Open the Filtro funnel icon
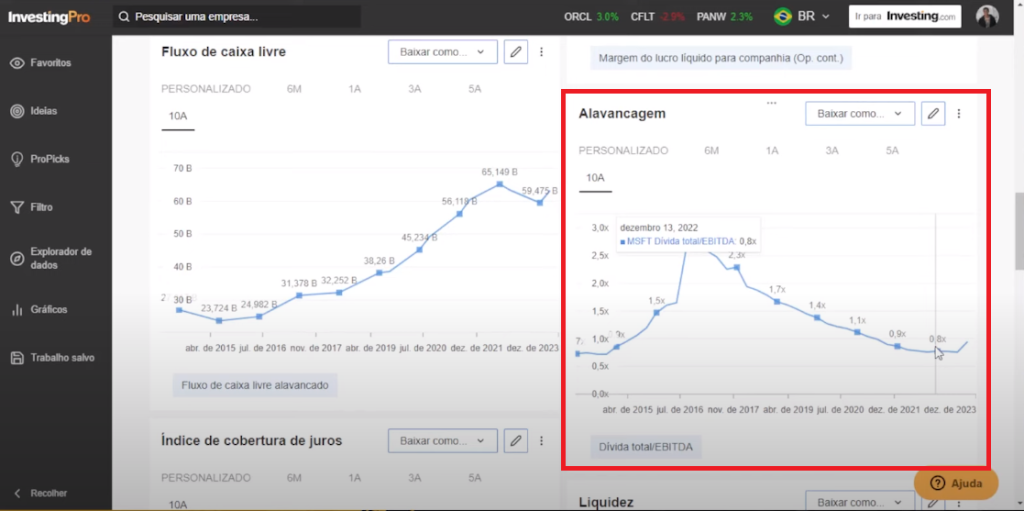Viewport: 1024px width, 511px height. pyautogui.click(x=17, y=207)
